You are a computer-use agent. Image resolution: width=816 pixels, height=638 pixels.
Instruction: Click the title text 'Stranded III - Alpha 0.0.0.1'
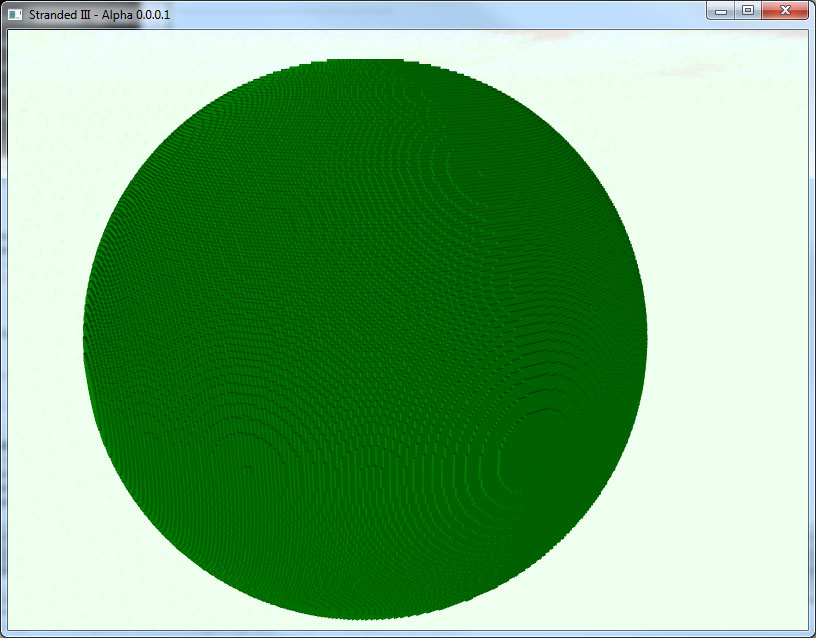pos(99,15)
